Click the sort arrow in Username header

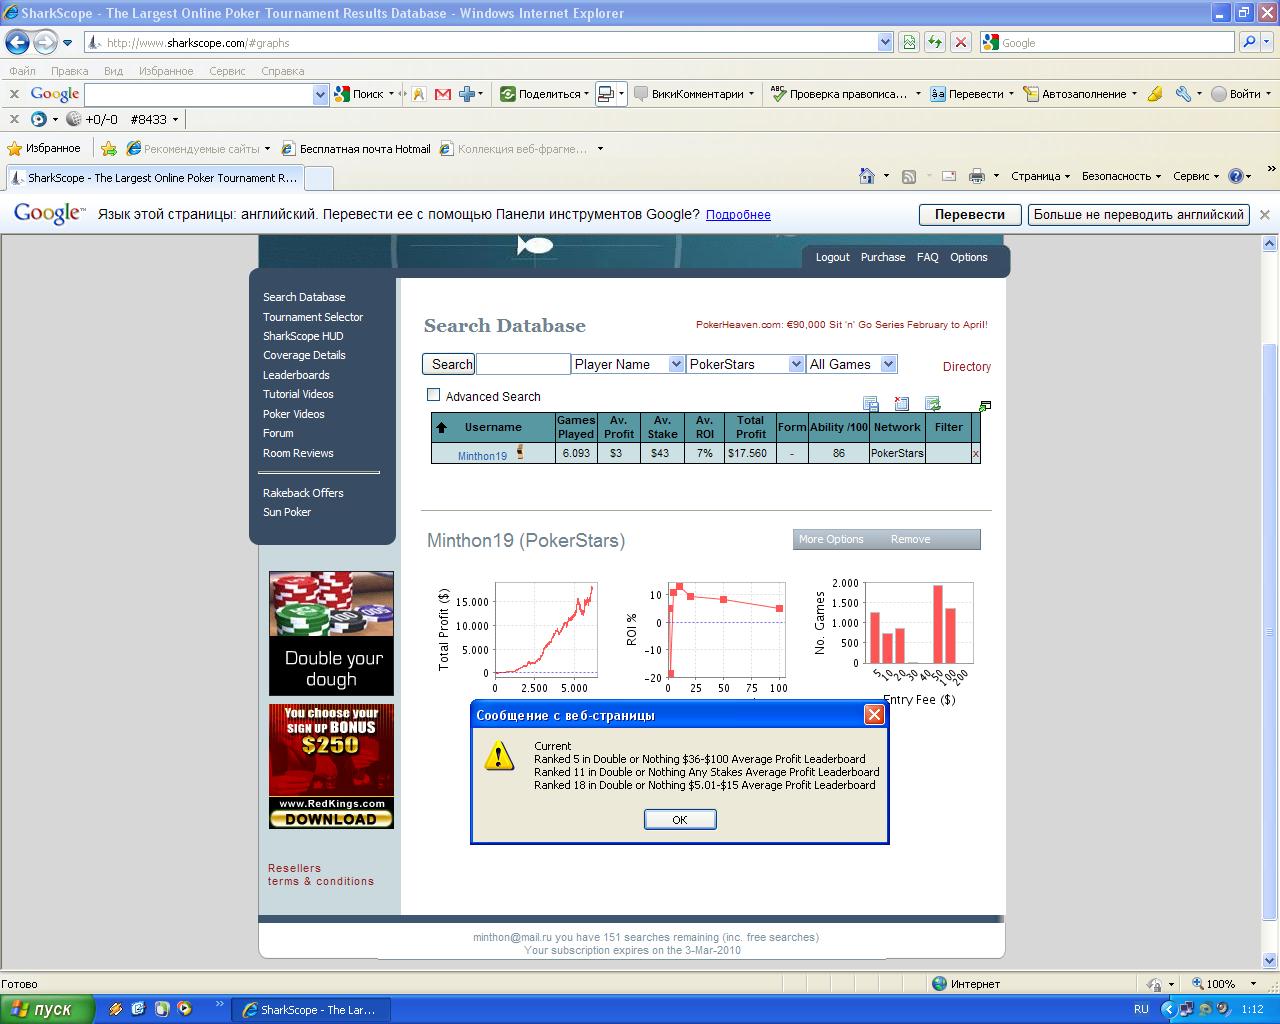coord(441,428)
